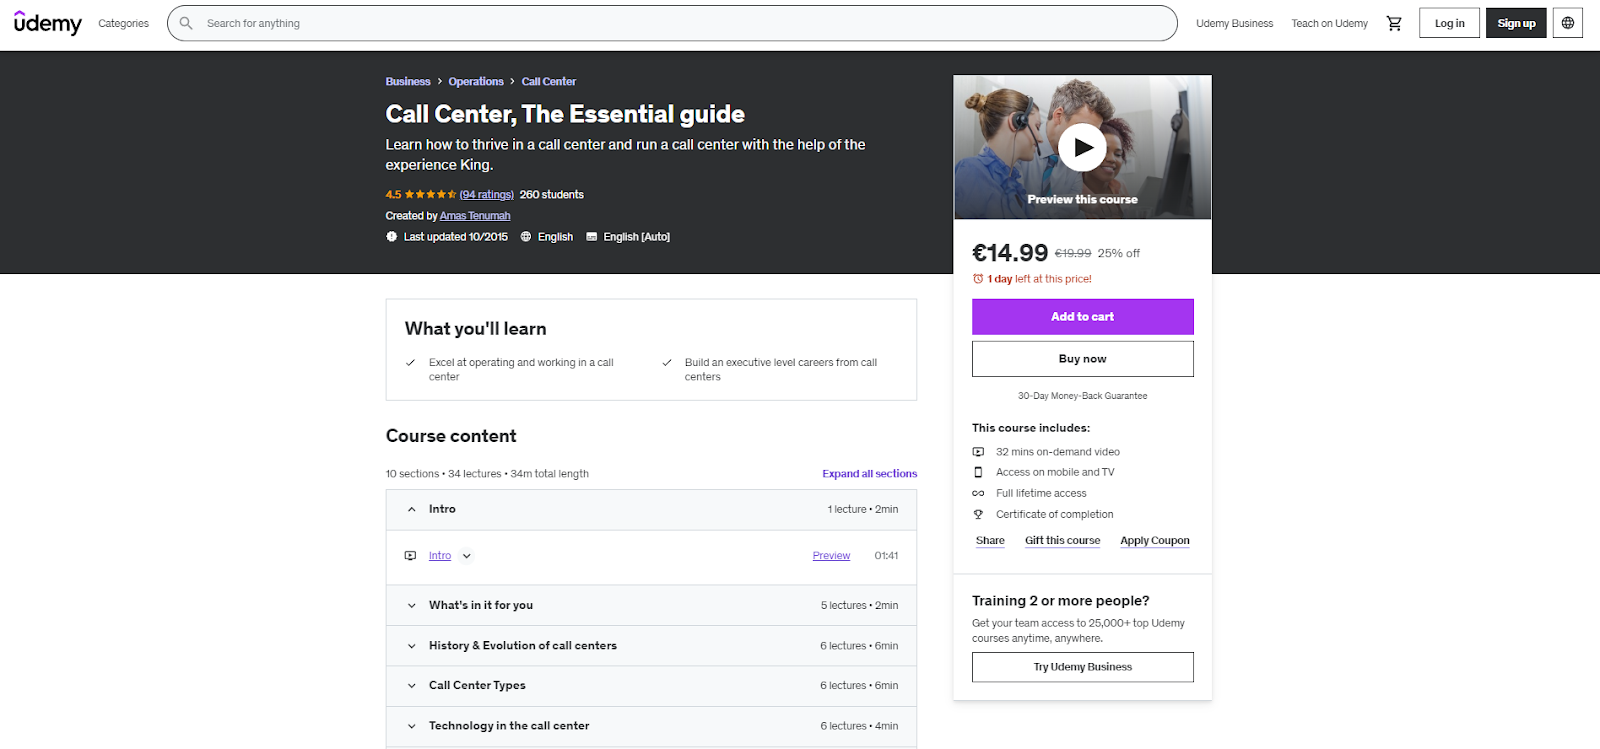Expand the What's in it for you section
The image size is (1600, 749).
click(411, 606)
